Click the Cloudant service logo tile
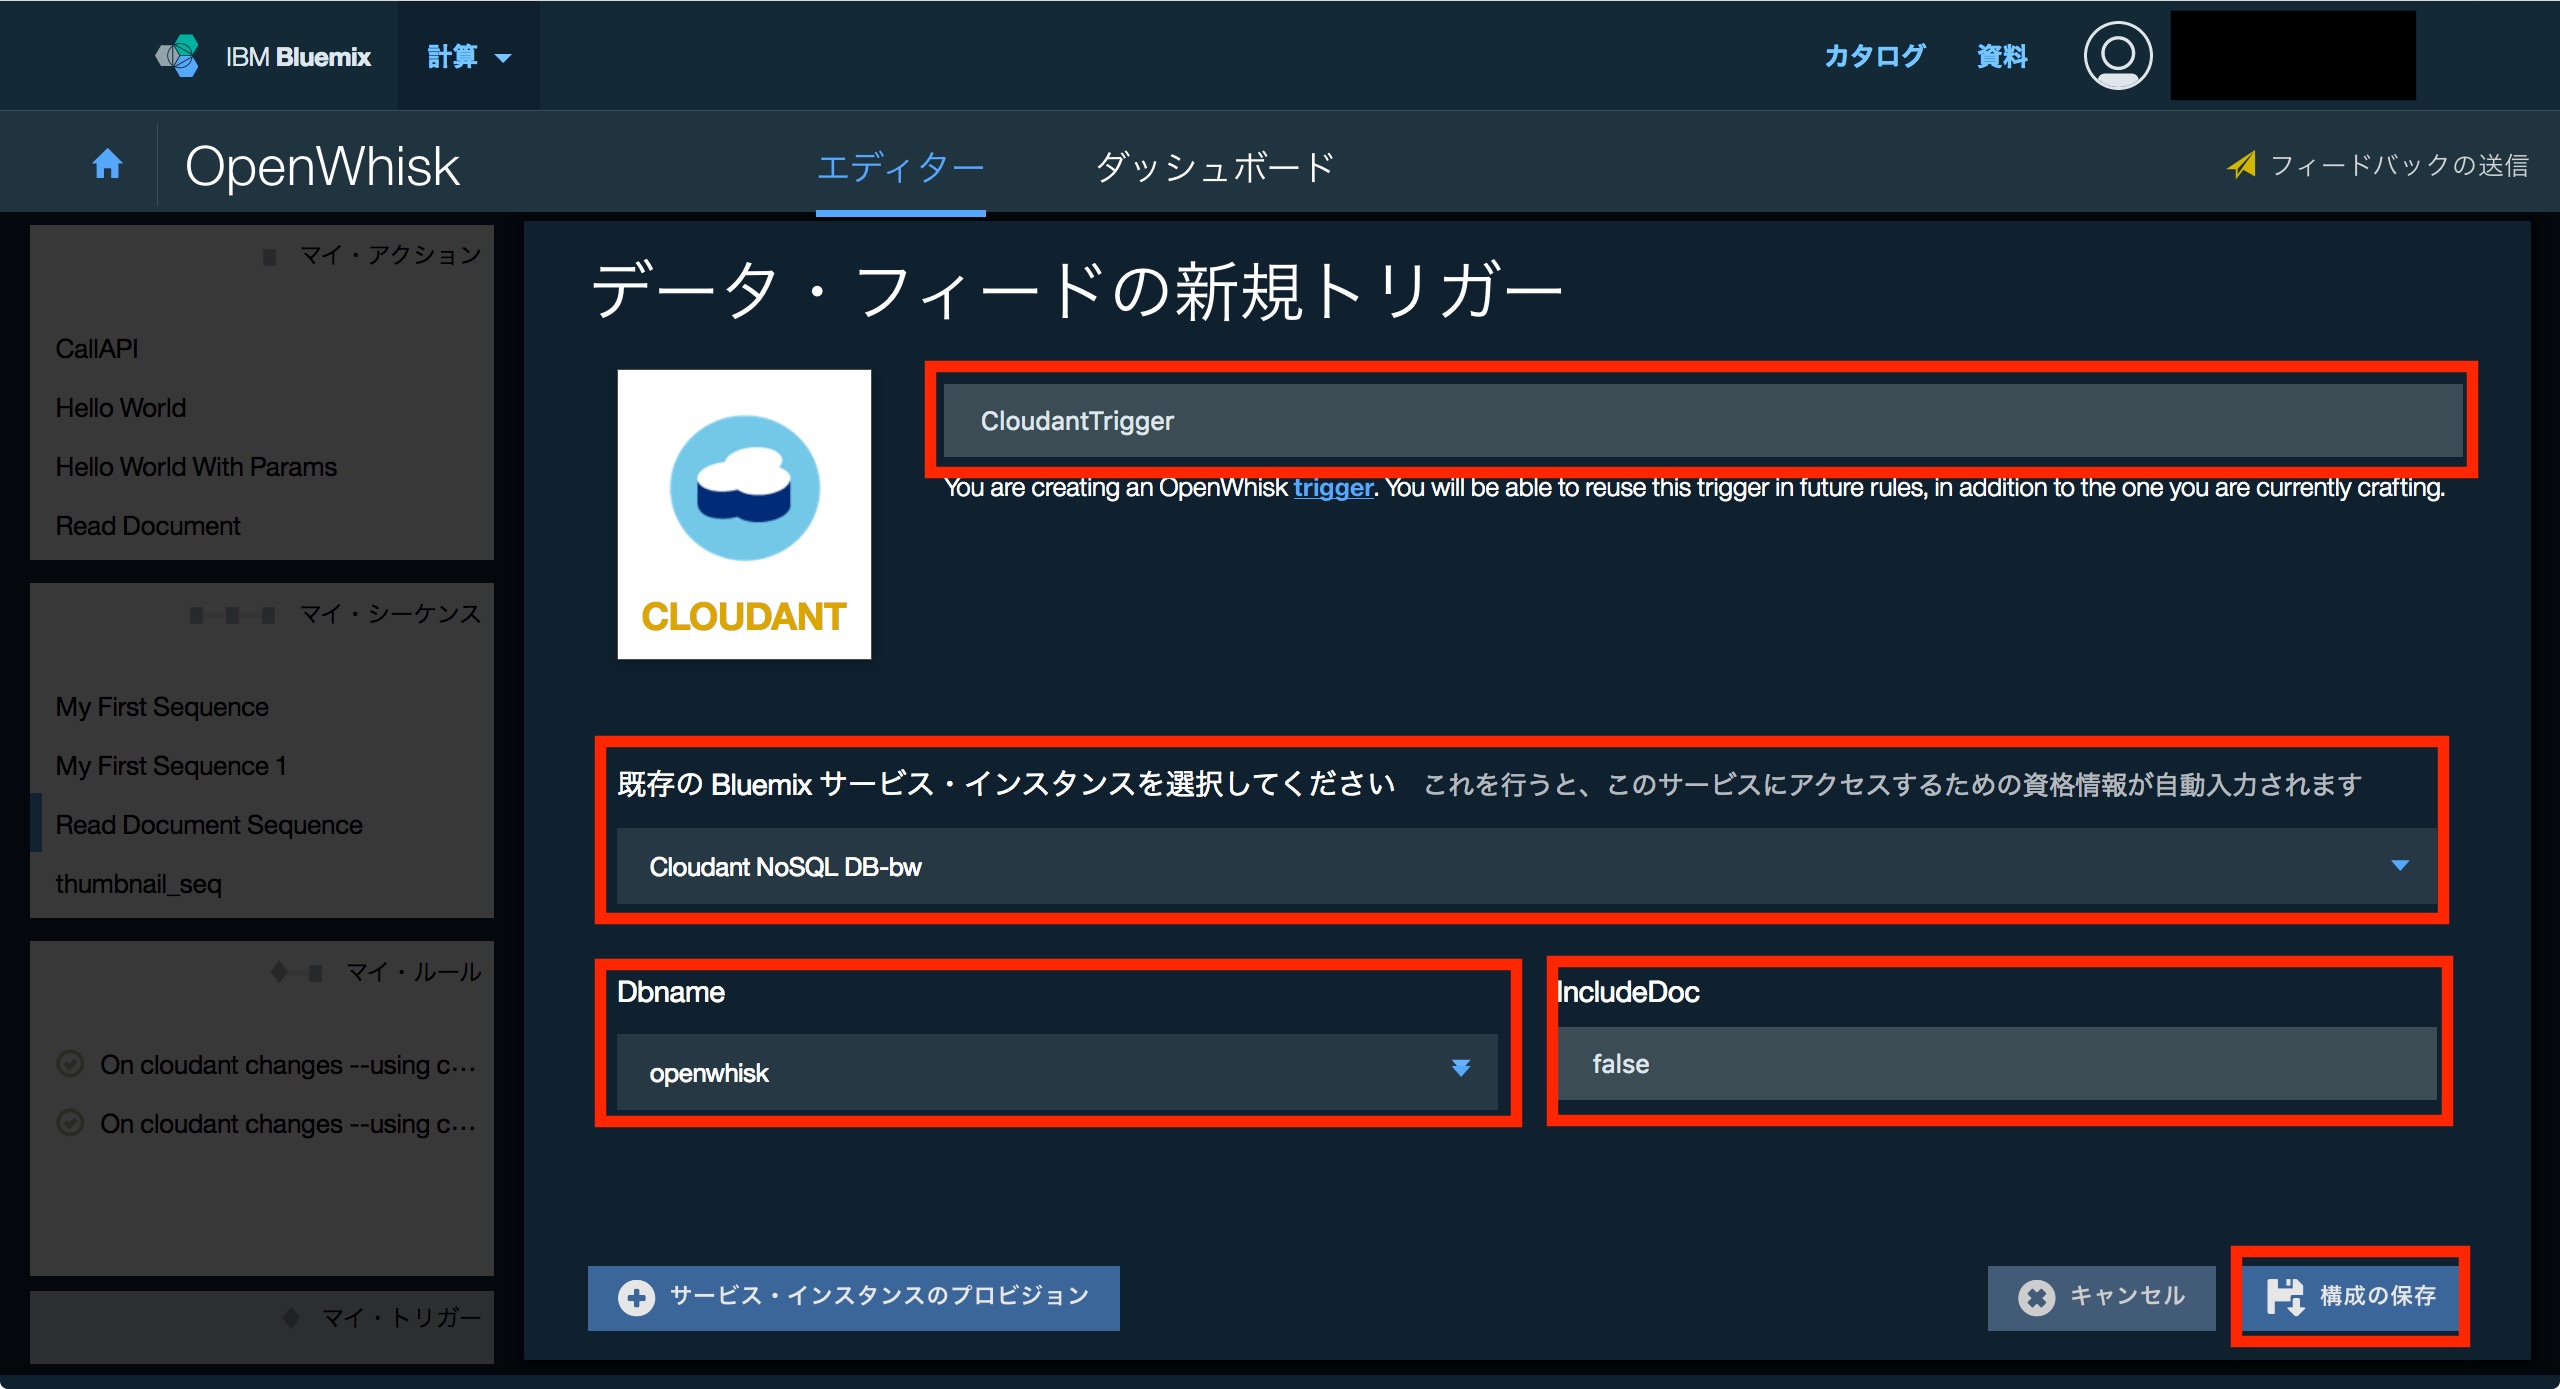The image size is (2560, 1389). click(x=744, y=514)
